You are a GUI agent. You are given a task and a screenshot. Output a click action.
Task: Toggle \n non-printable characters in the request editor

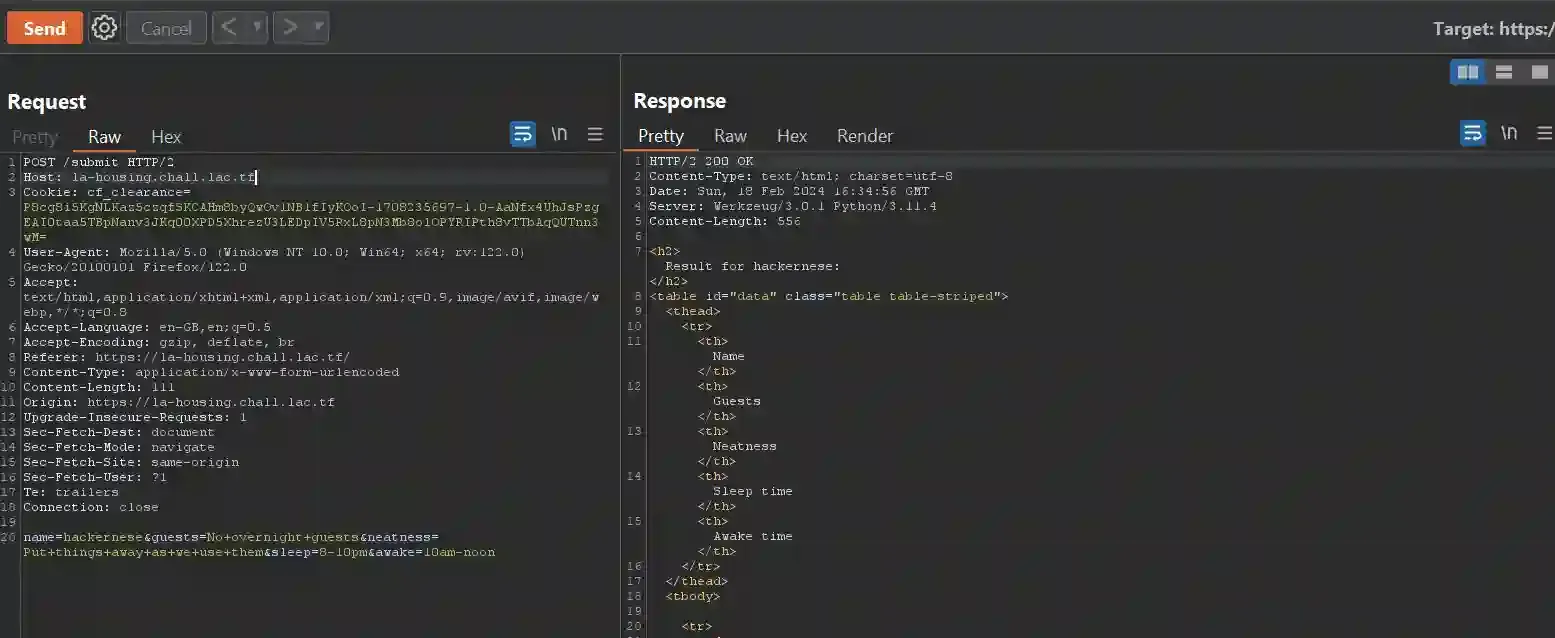558,133
